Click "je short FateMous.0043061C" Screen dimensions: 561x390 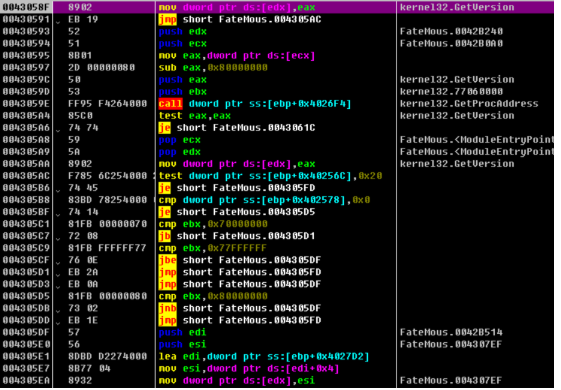[237, 128]
